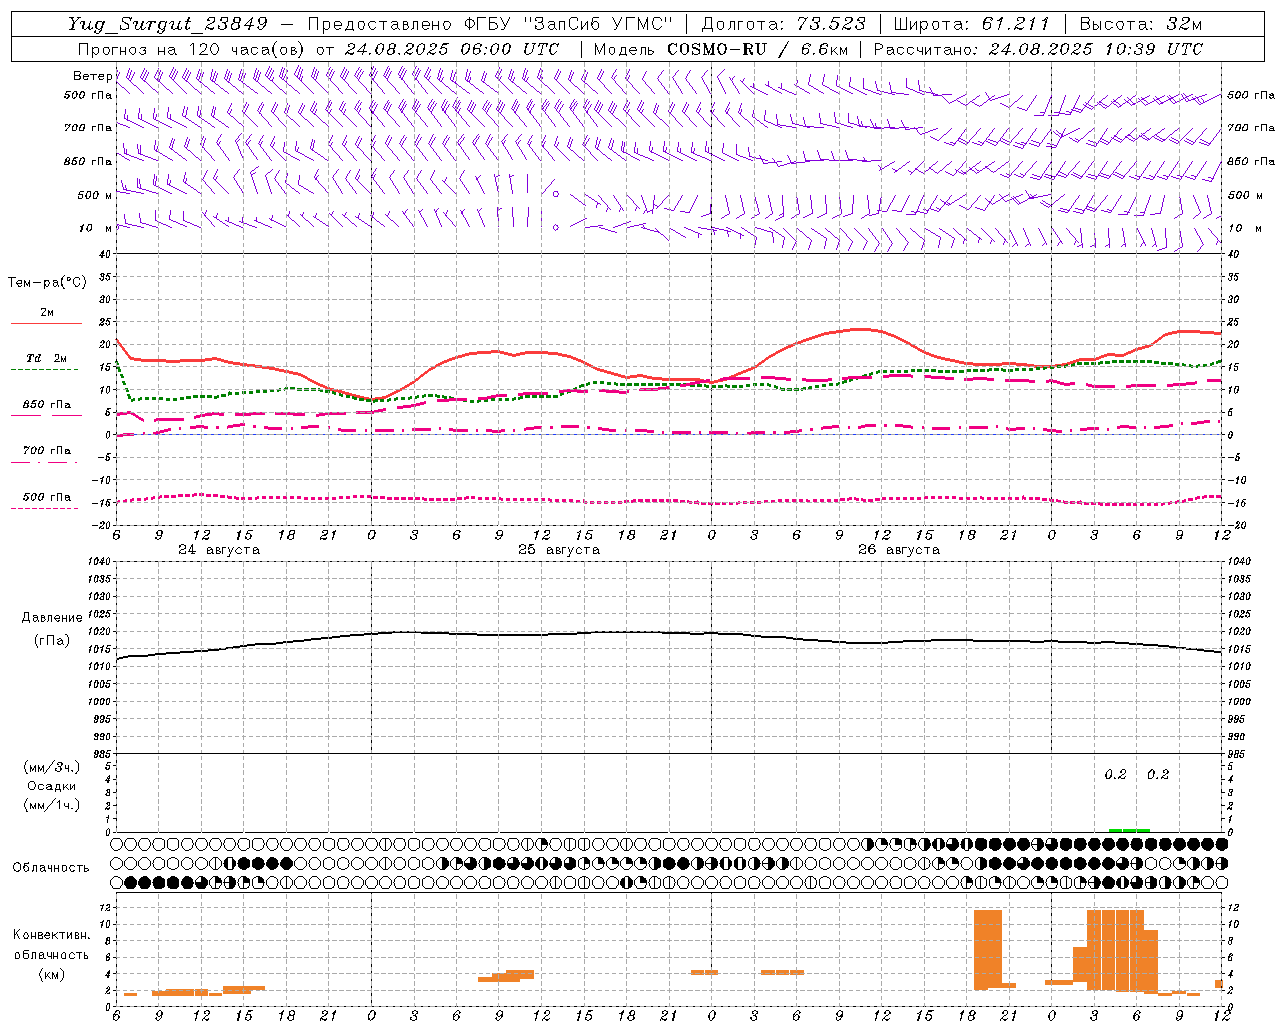Click the (км) unit label
The image size is (1280, 1024).
pos(51,974)
